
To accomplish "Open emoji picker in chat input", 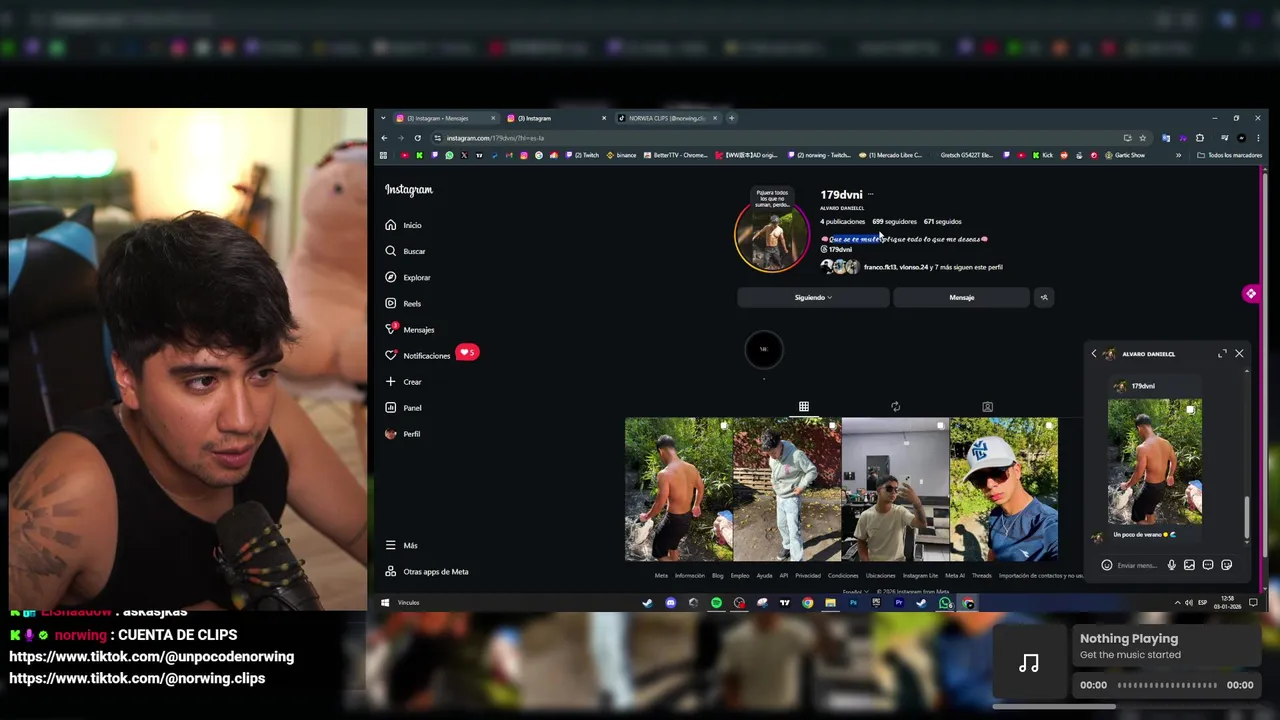I will pos(1106,565).
